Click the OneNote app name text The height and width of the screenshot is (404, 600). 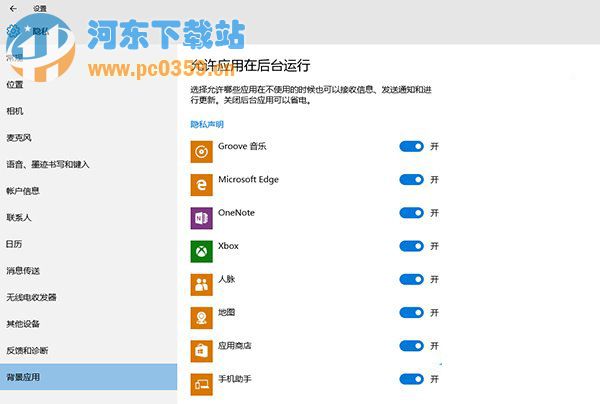[236, 213]
